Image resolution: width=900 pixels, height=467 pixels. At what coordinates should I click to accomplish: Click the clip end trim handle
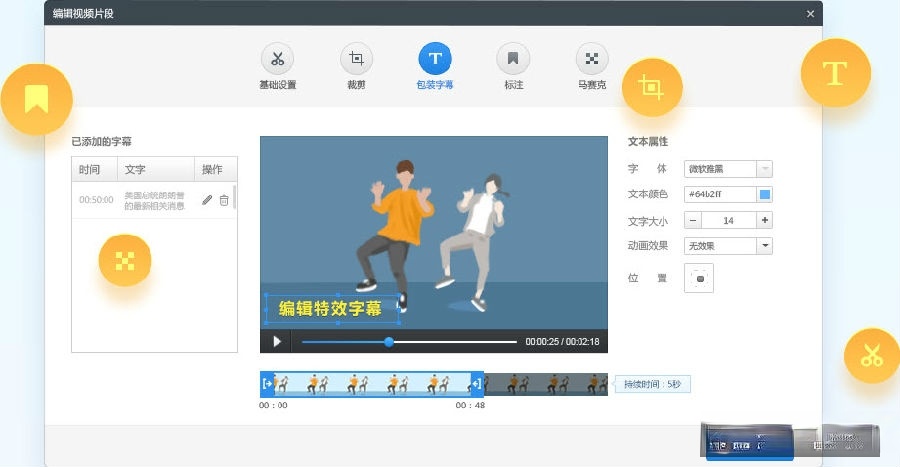tap(476, 384)
